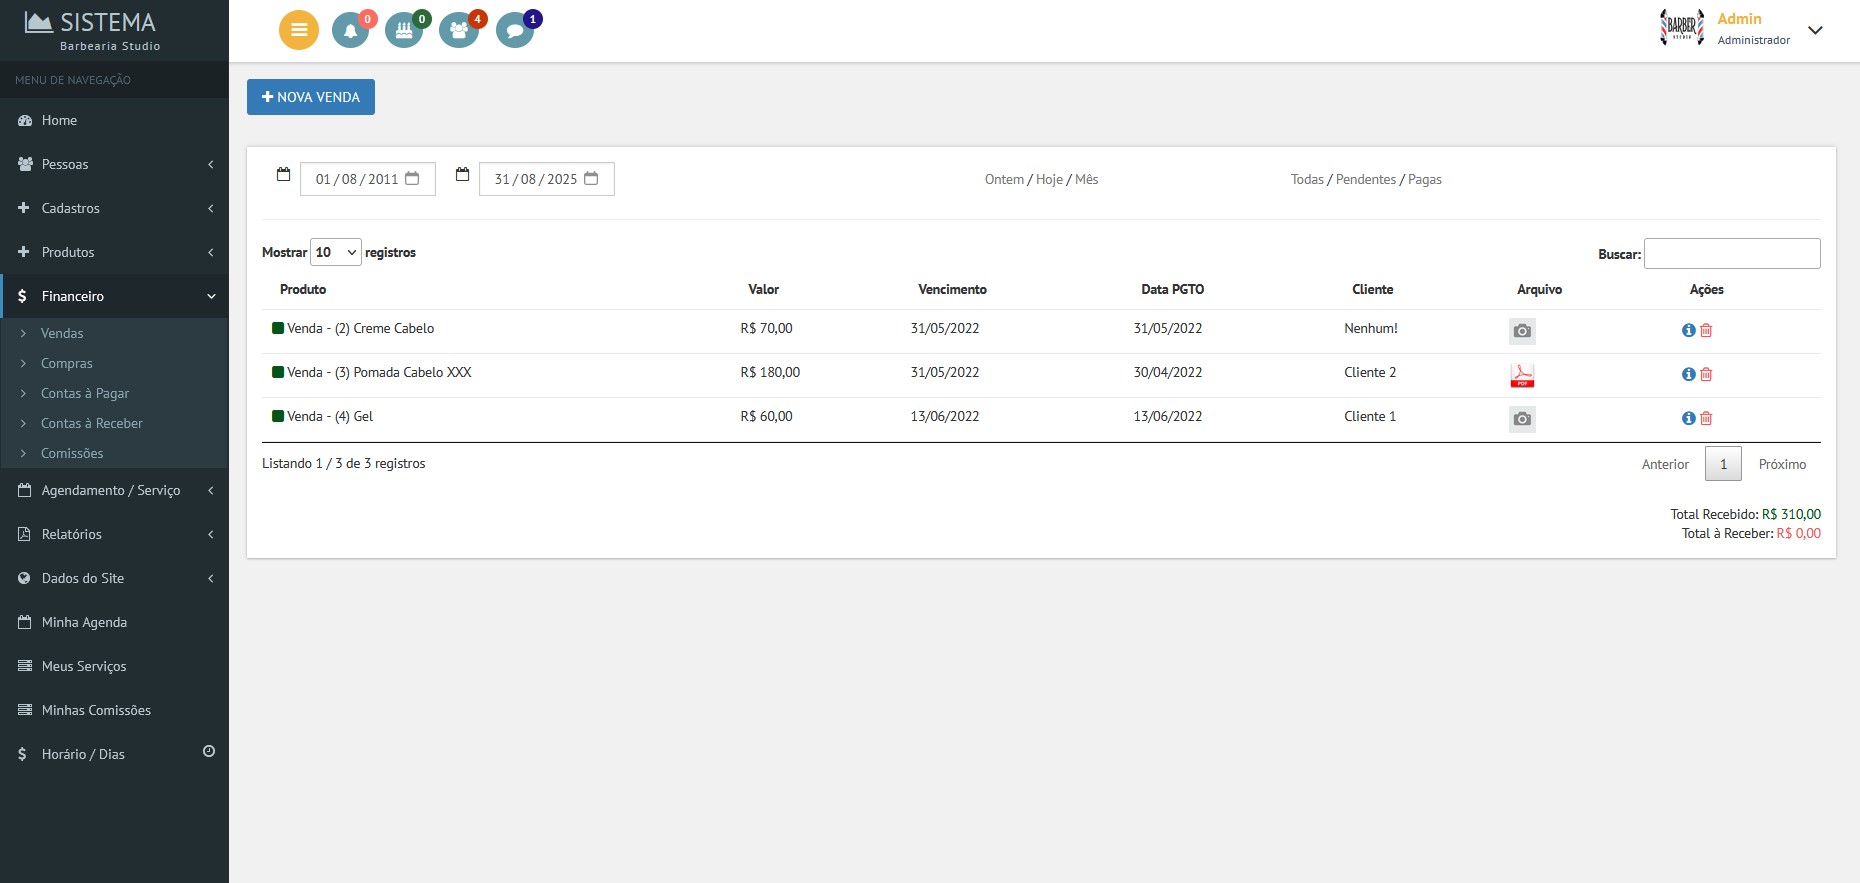Filter sales by Pendentes

(x=1365, y=179)
